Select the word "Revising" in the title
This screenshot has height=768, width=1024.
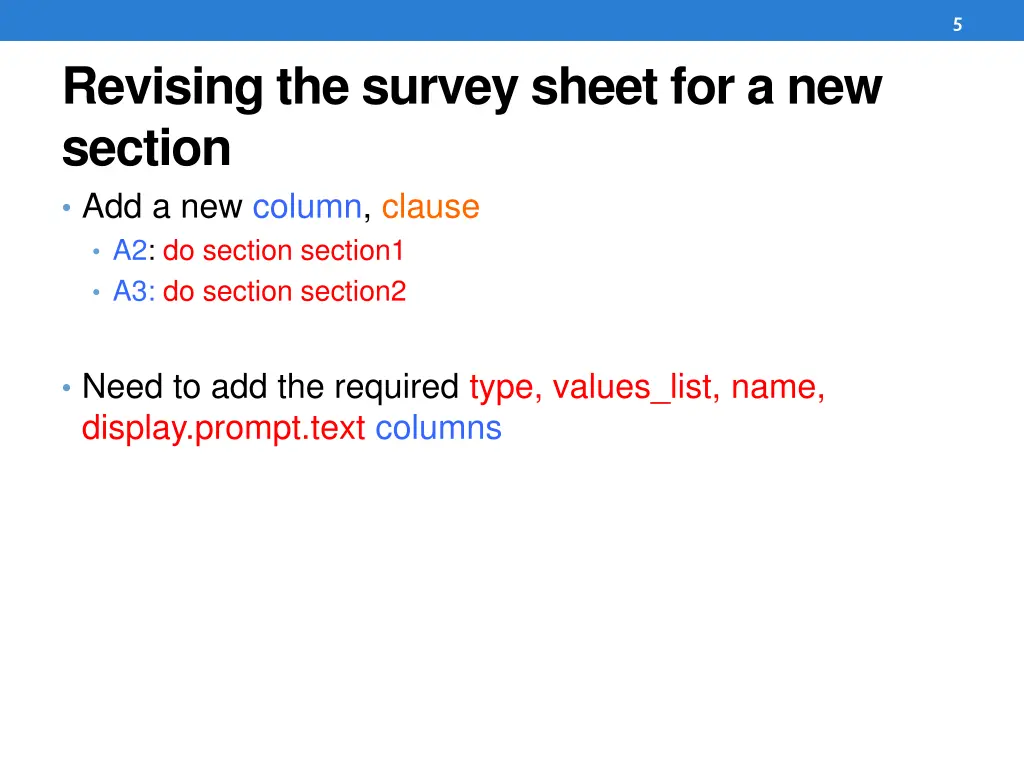(162, 87)
